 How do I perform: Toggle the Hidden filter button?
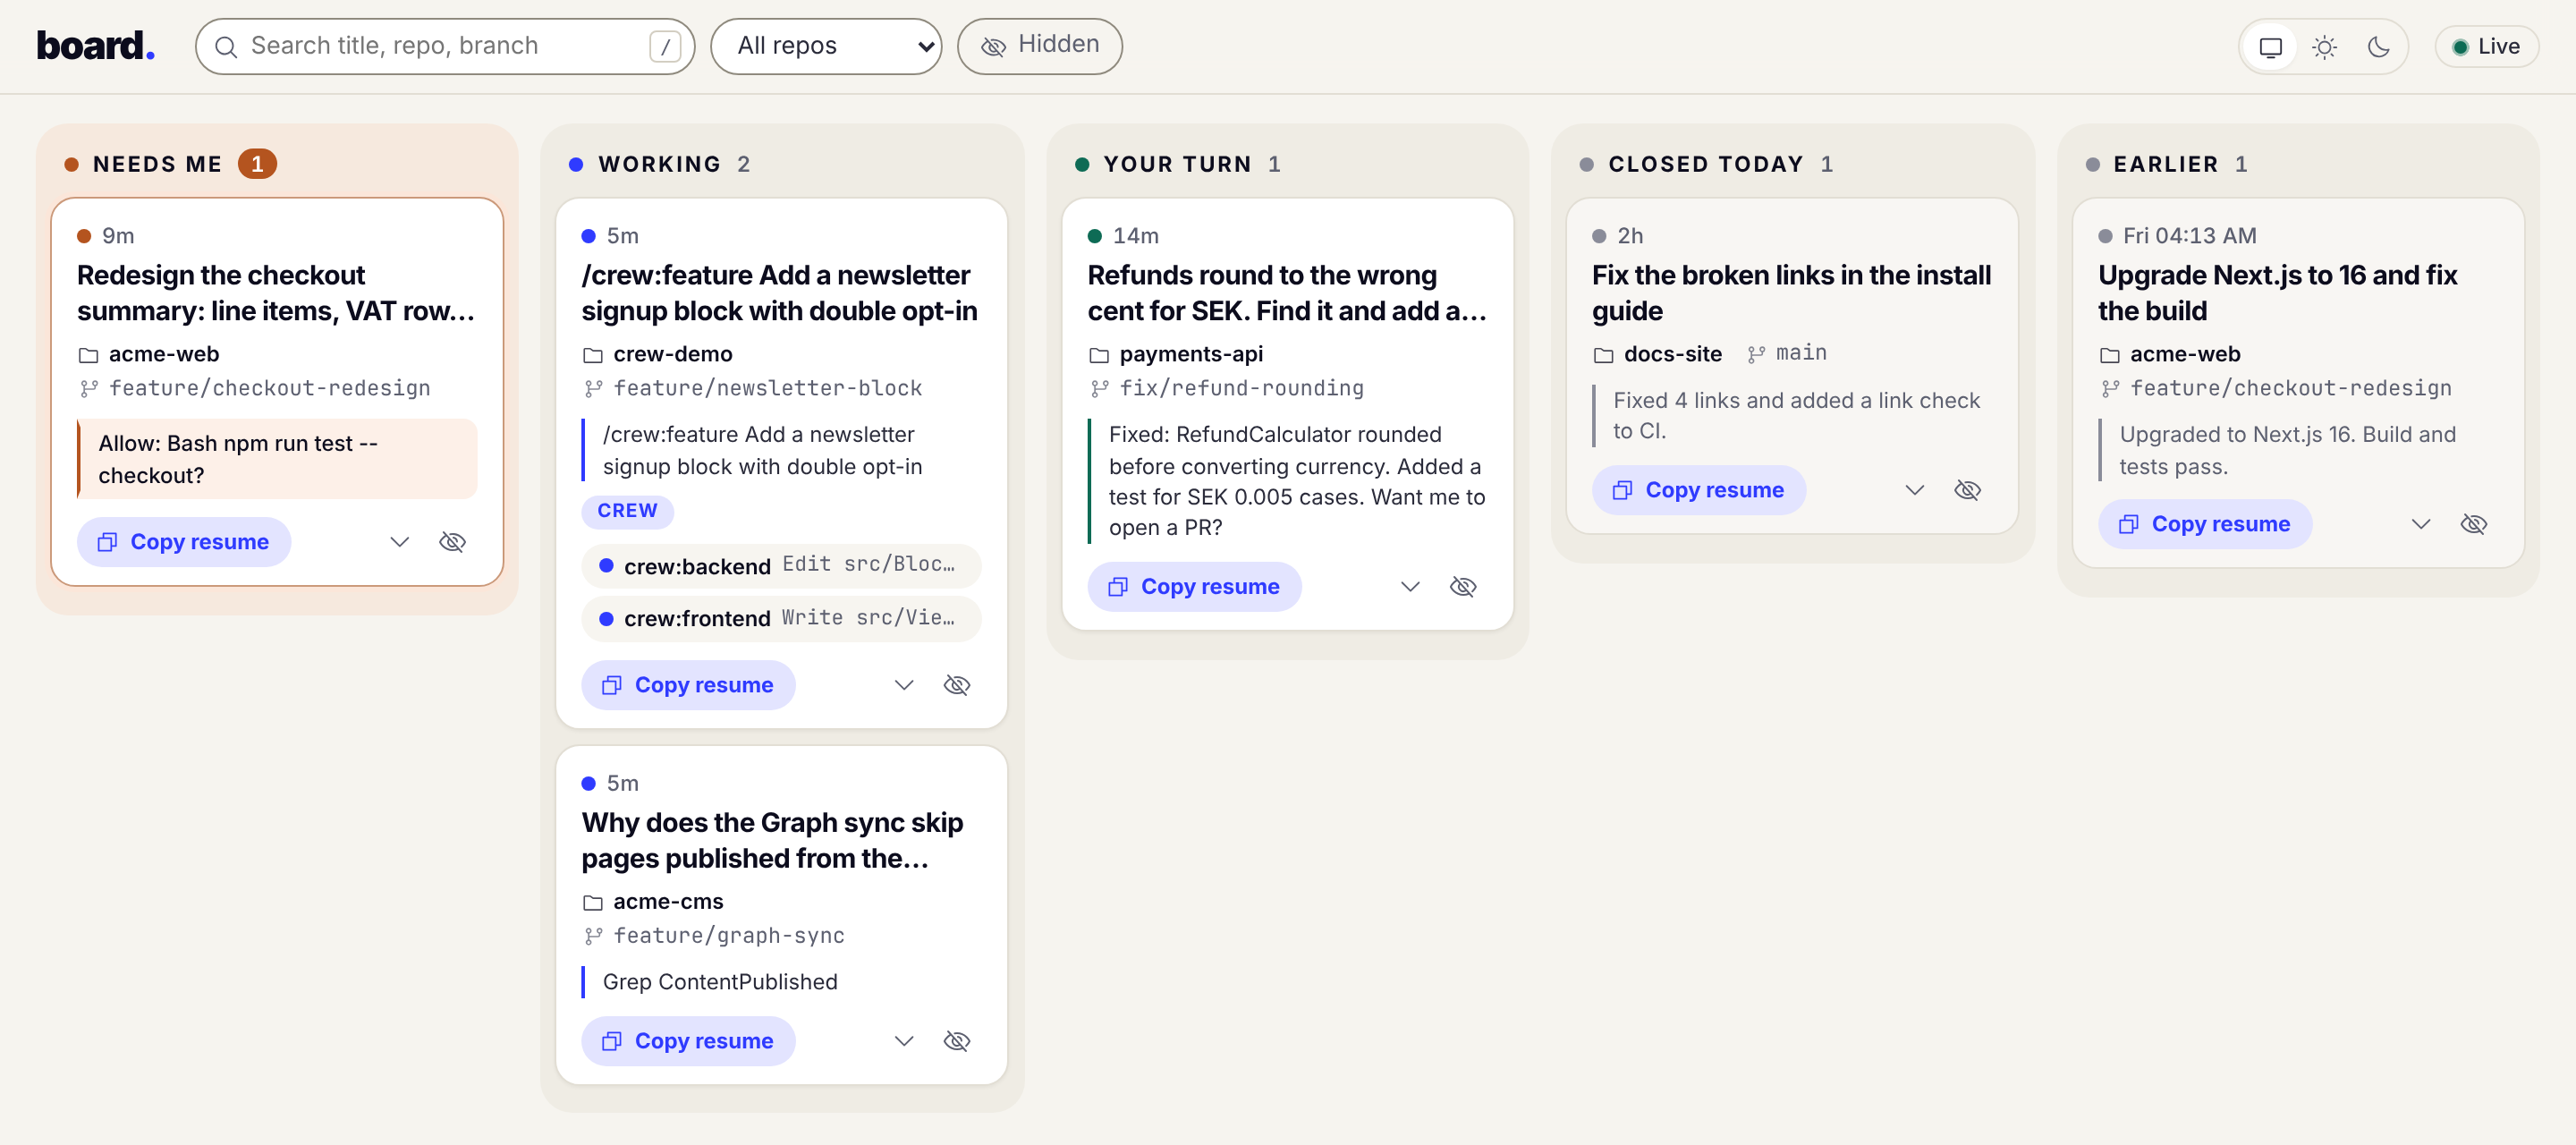[1039, 46]
